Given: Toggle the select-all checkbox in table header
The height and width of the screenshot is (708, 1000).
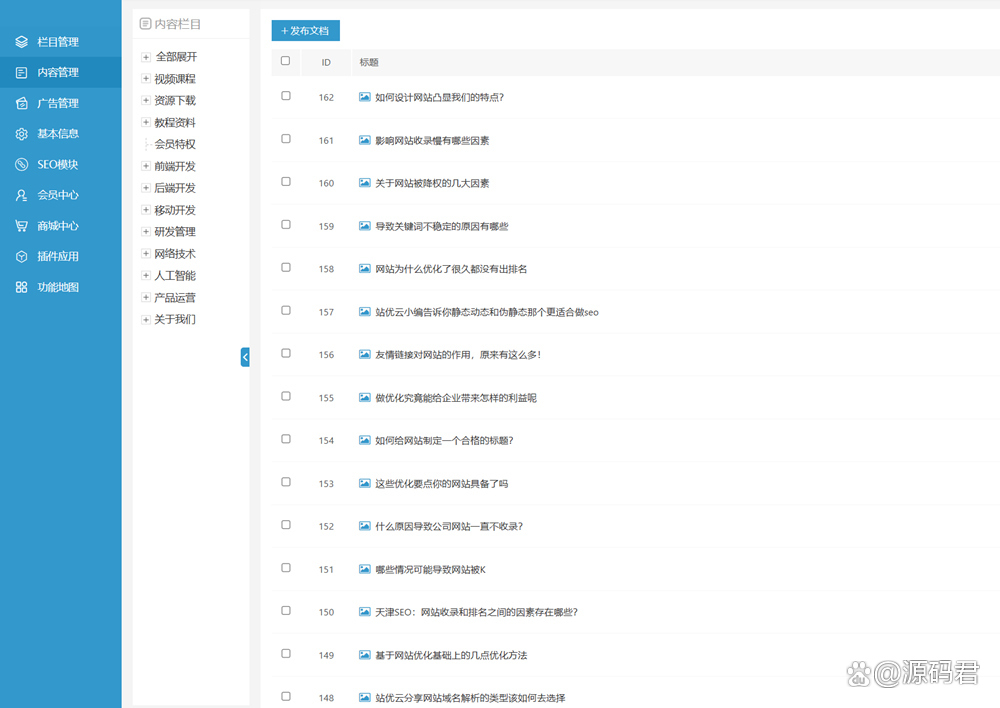Looking at the screenshot, I should (x=286, y=61).
